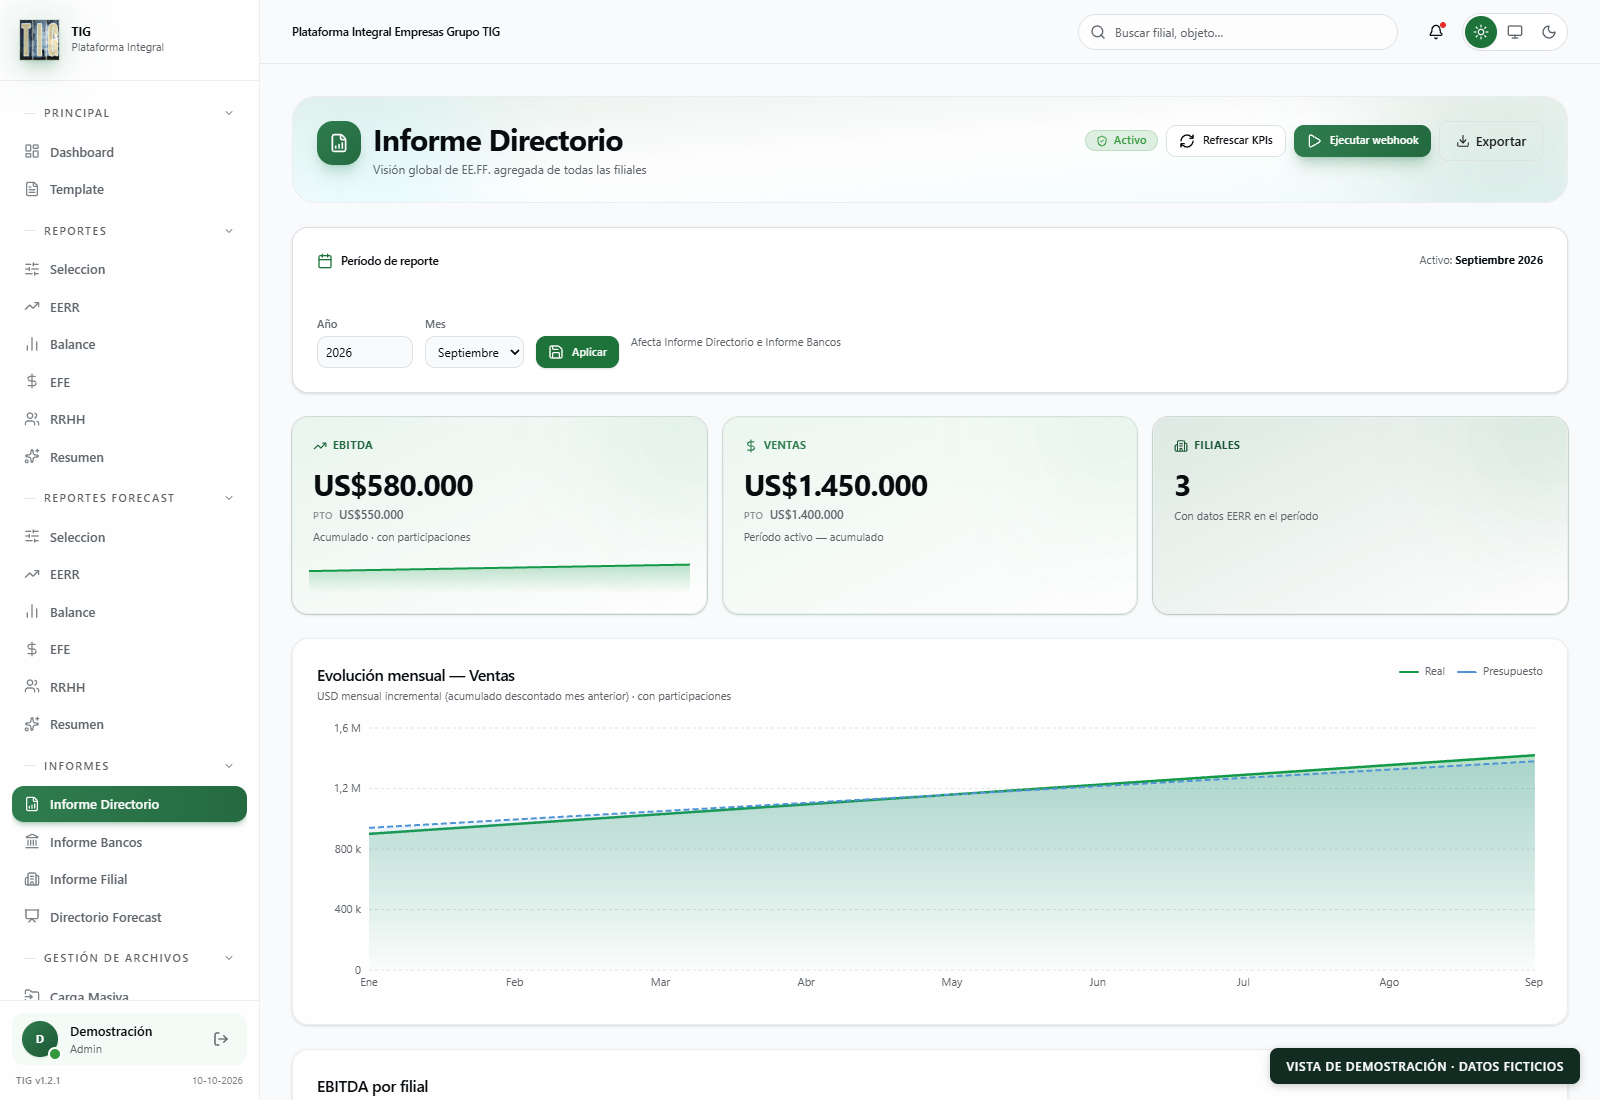Click the TIG logo
1600x1100 pixels.
pos(40,40)
